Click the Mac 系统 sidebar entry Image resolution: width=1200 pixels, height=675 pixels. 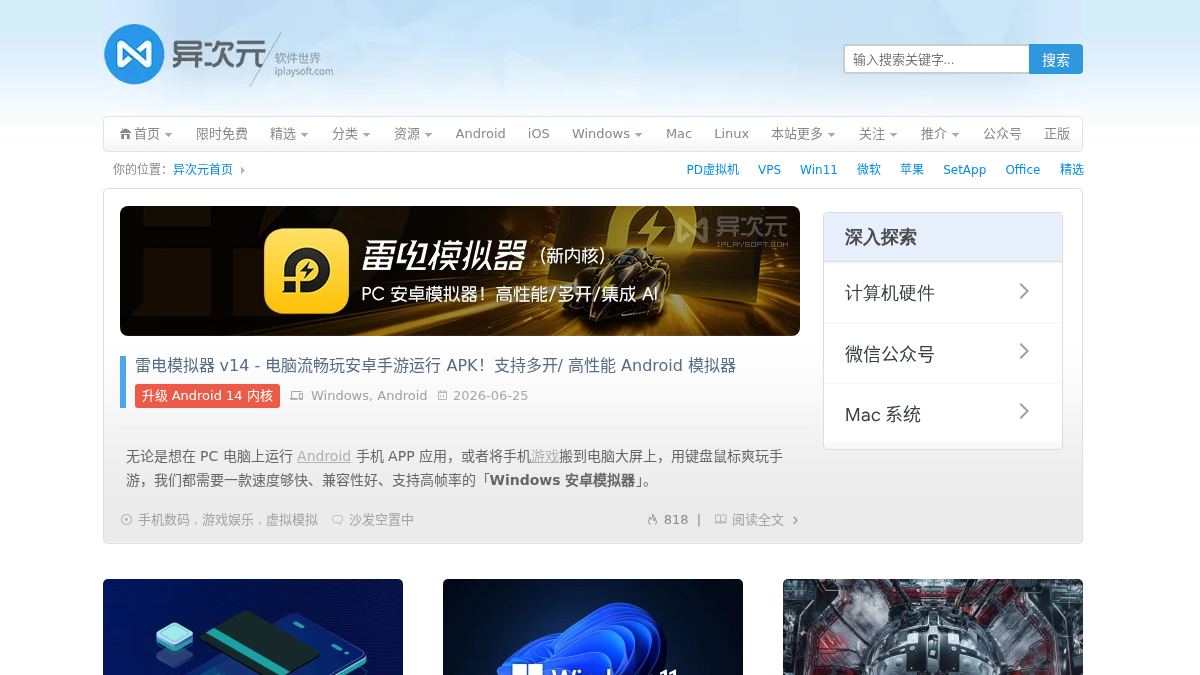943,414
